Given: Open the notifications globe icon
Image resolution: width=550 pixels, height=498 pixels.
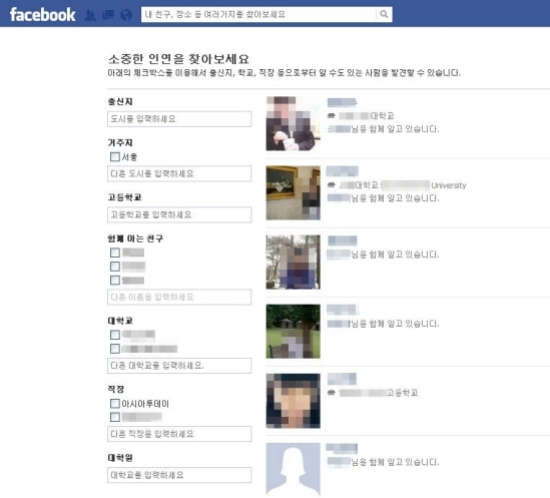Looking at the screenshot, I should coord(126,15).
